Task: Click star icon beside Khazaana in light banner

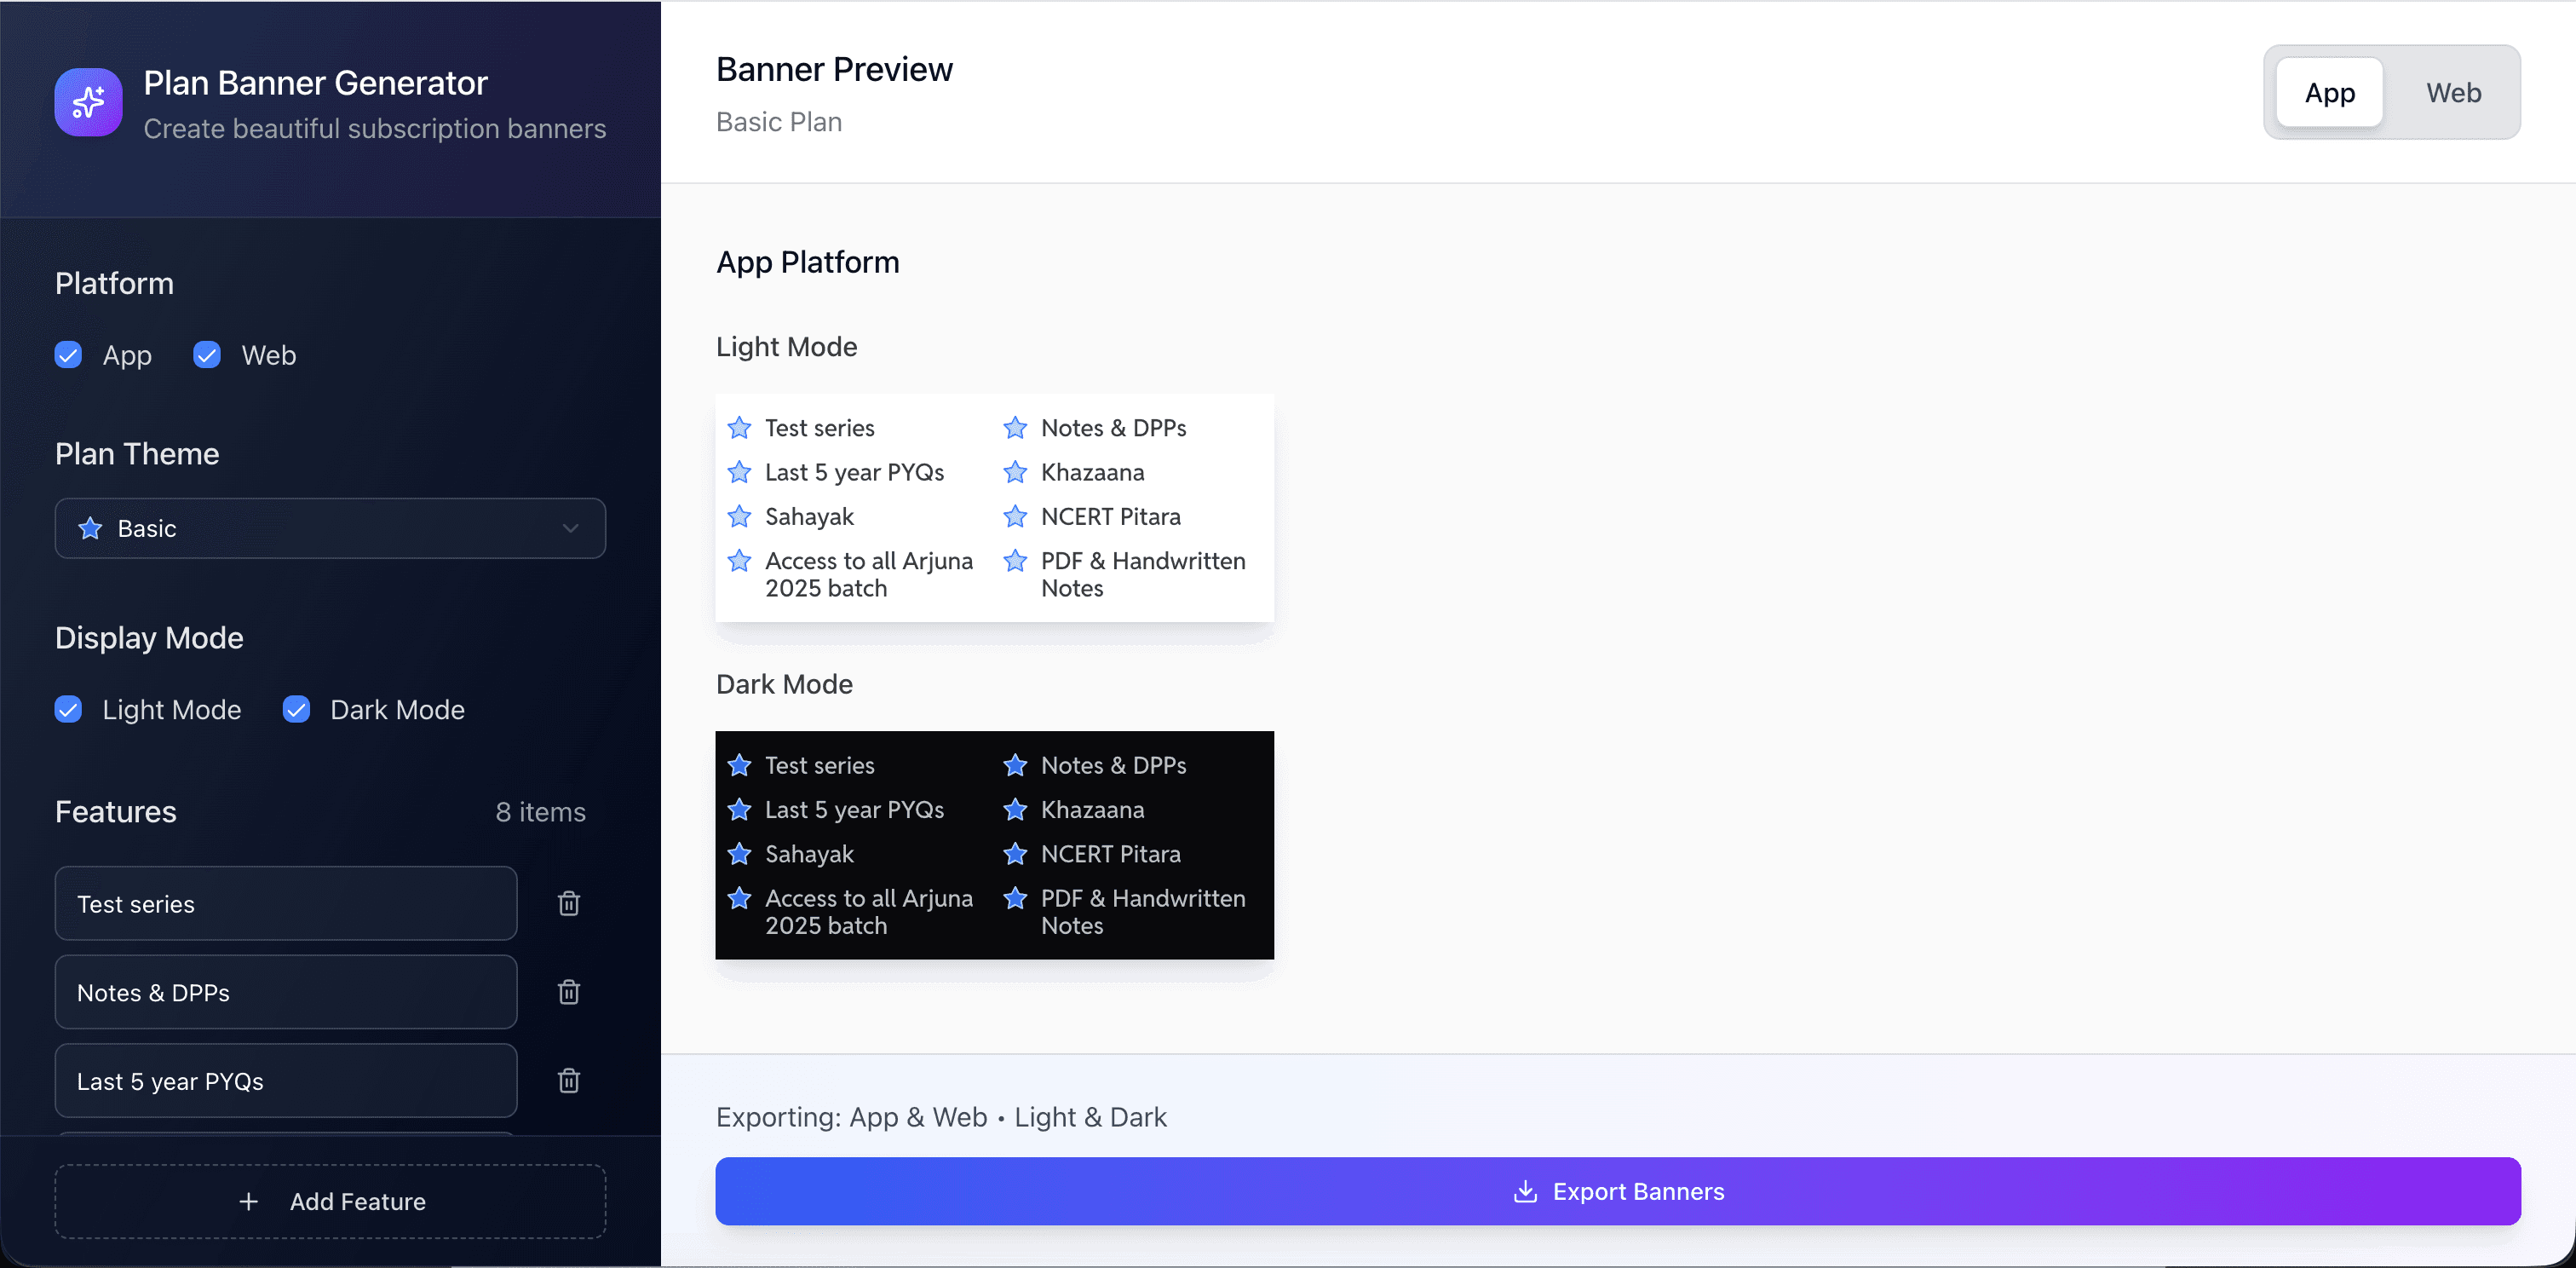Action: point(1015,472)
